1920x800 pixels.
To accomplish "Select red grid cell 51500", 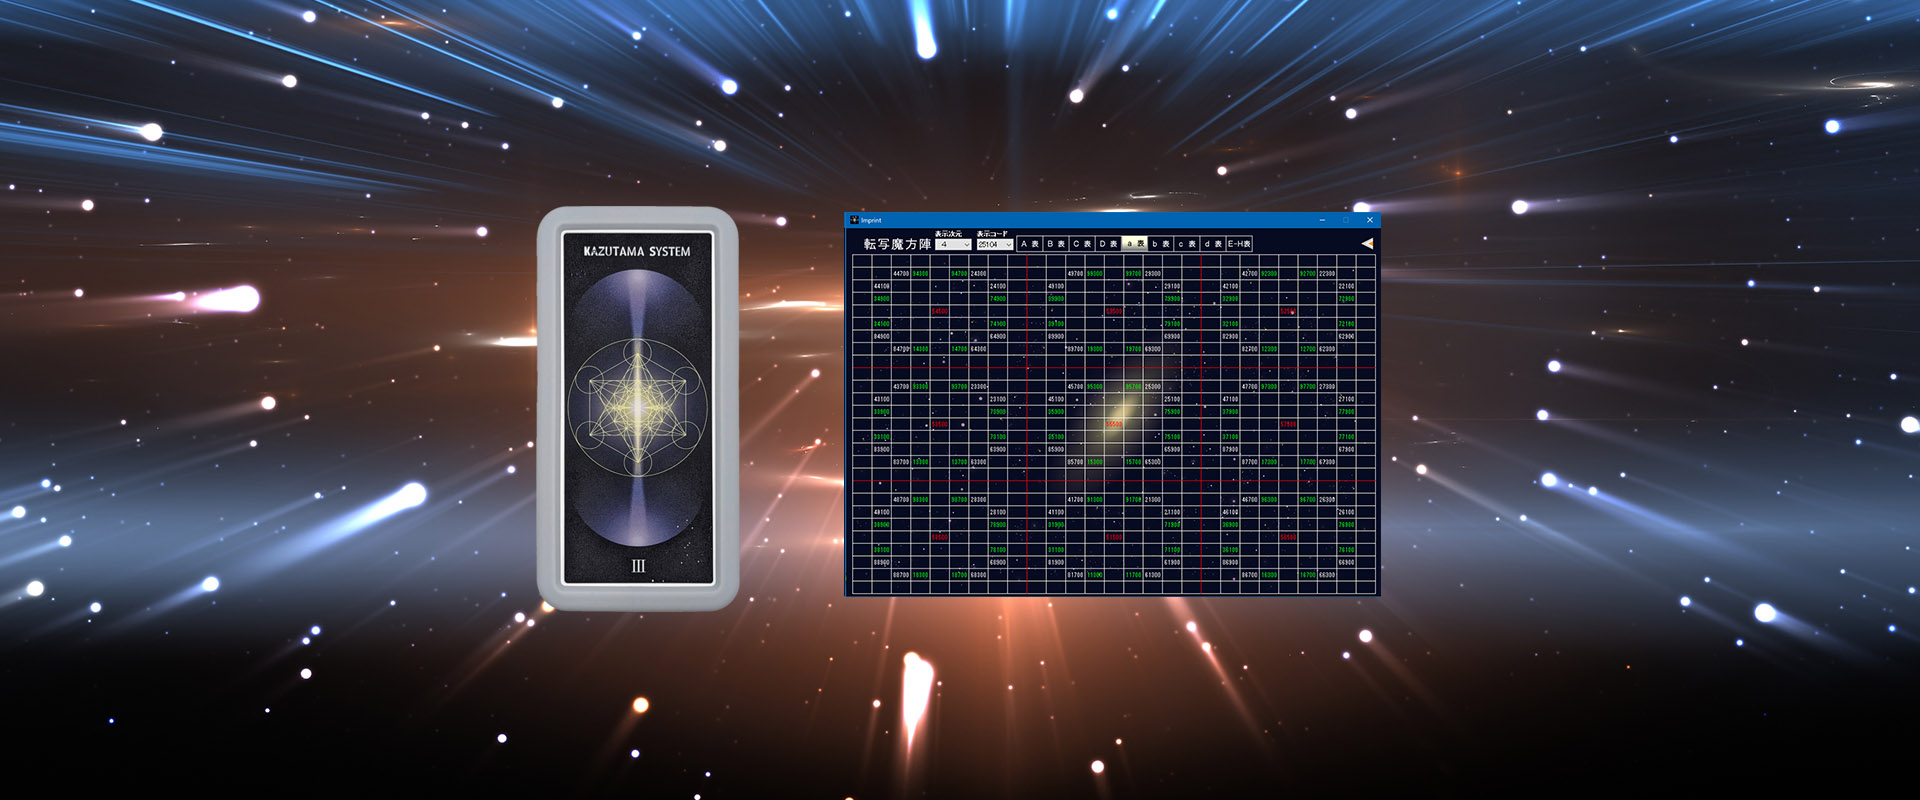I will [x=1115, y=537].
